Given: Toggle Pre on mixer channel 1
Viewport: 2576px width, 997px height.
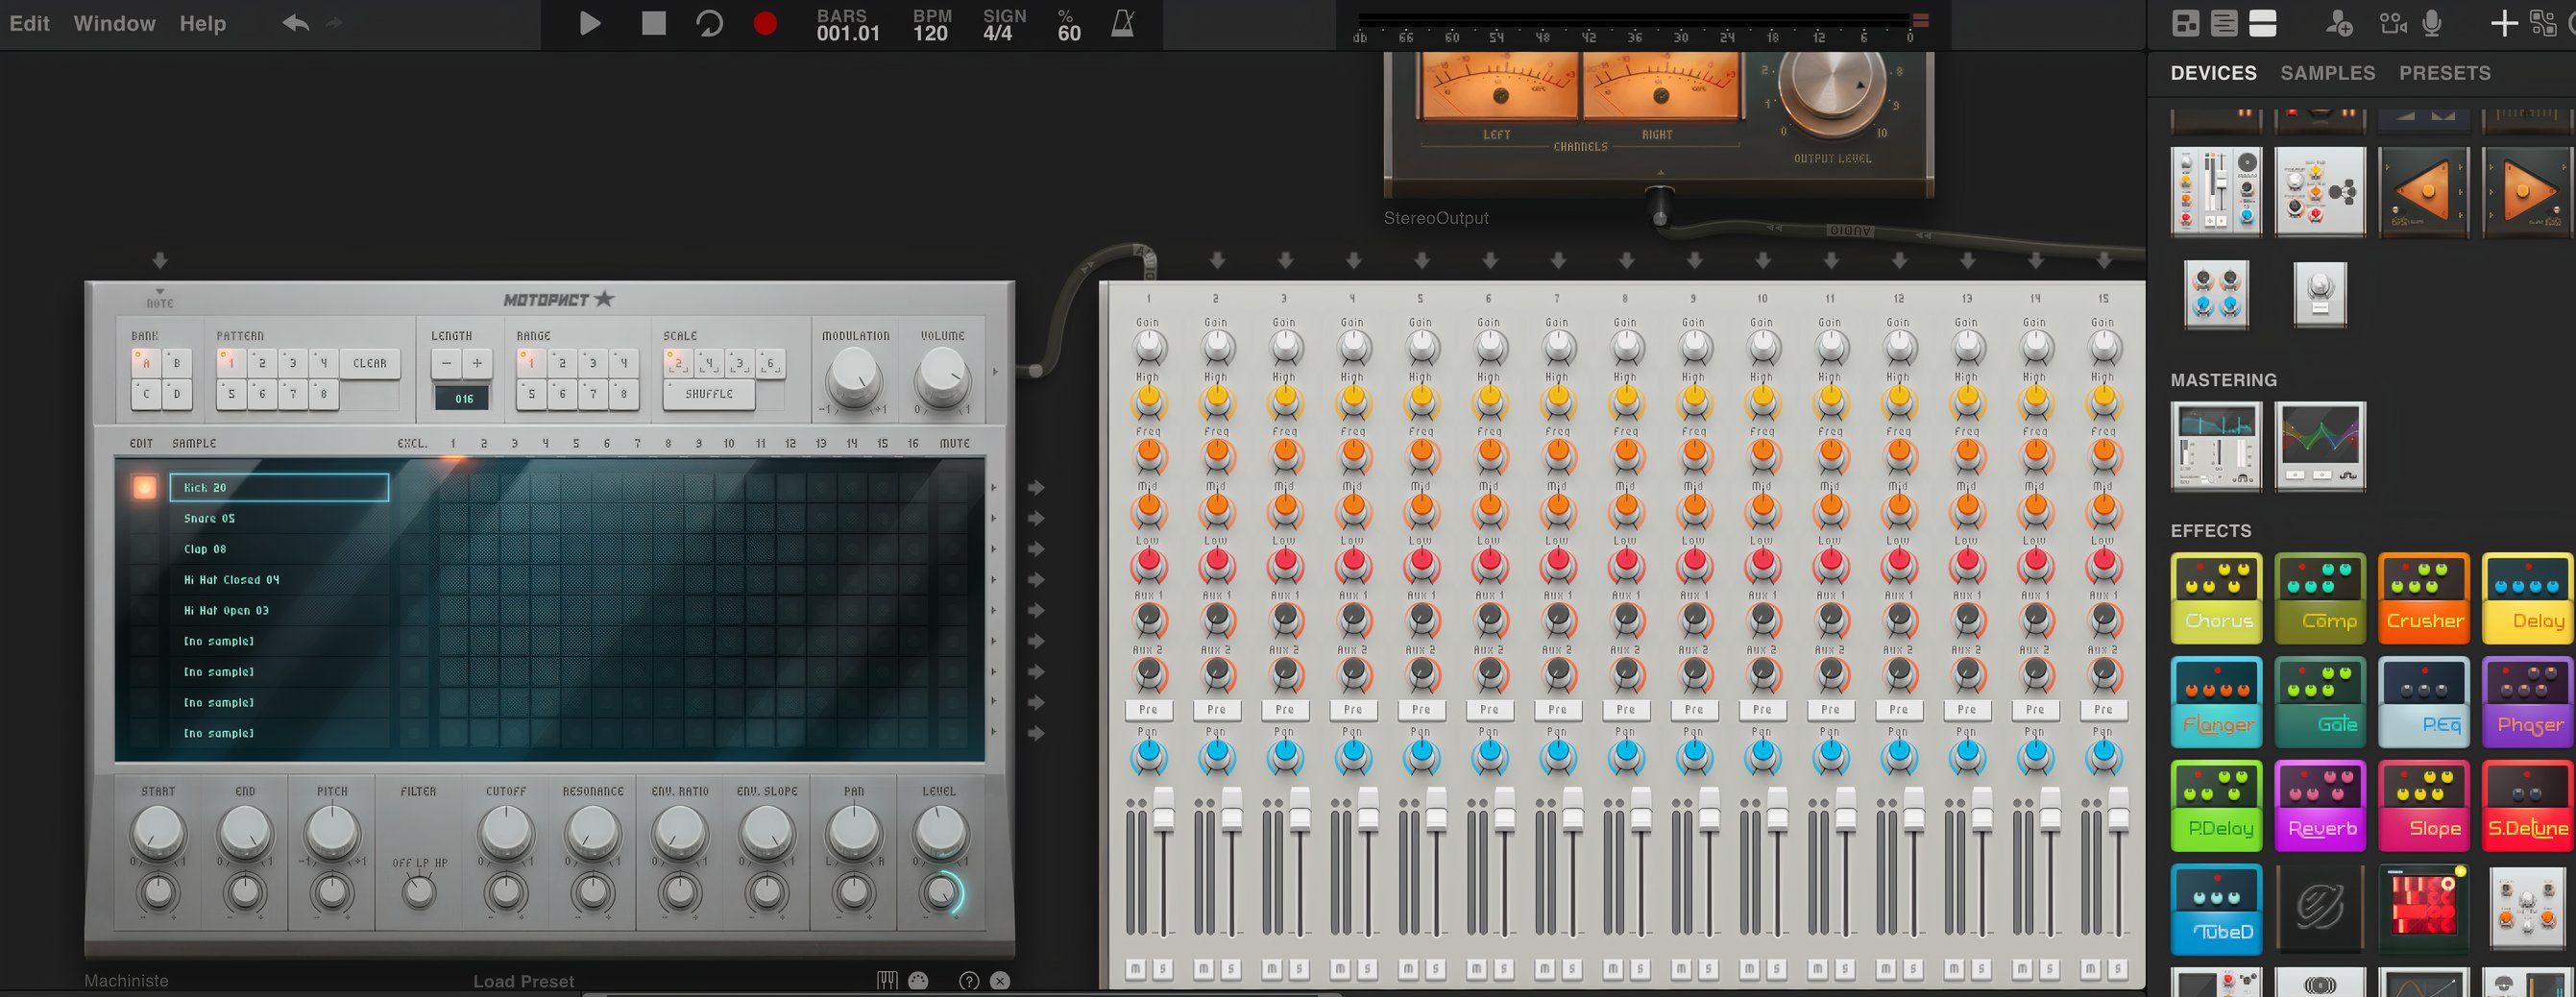Looking at the screenshot, I should 1148,709.
